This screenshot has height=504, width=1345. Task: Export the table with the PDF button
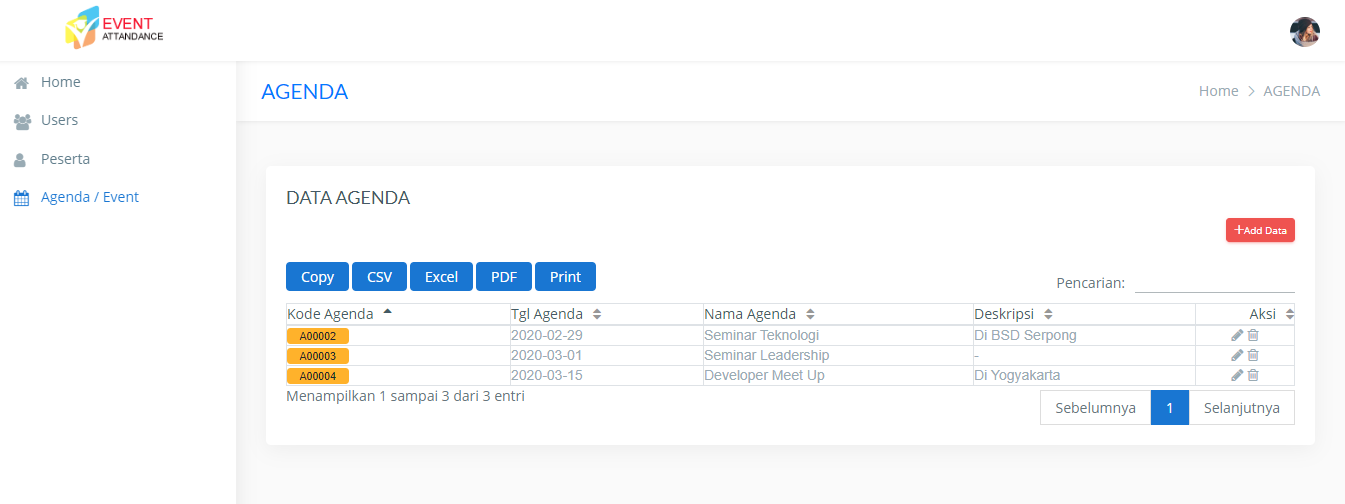(x=504, y=277)
